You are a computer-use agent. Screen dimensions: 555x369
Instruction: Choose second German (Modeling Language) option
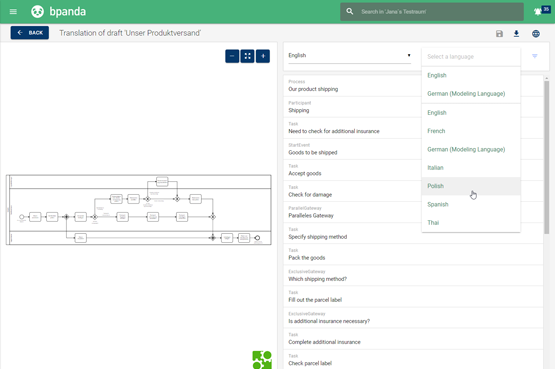(471, 149)
